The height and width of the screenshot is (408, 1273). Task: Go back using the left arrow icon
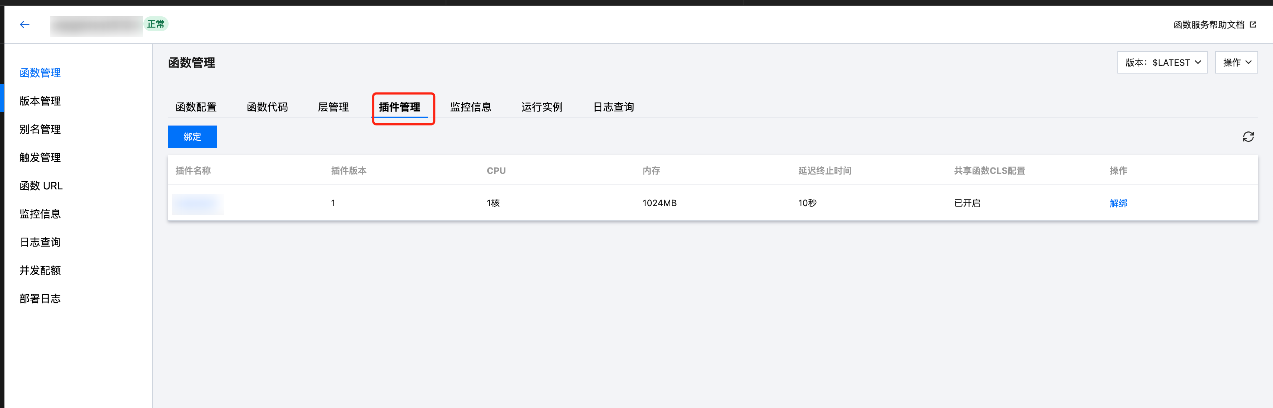pyautogui.click(x=25, y=24)
